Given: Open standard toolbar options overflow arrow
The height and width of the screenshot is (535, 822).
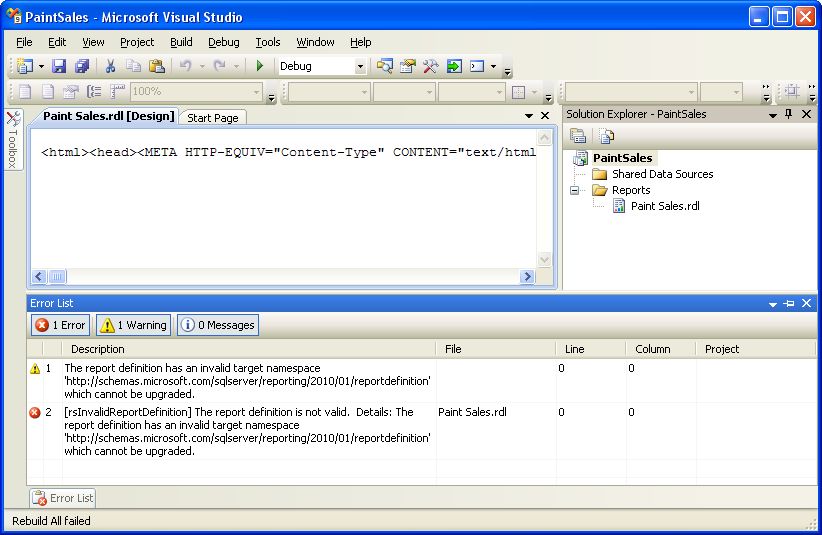Looking at the screenshot, I should pos(507,71).
